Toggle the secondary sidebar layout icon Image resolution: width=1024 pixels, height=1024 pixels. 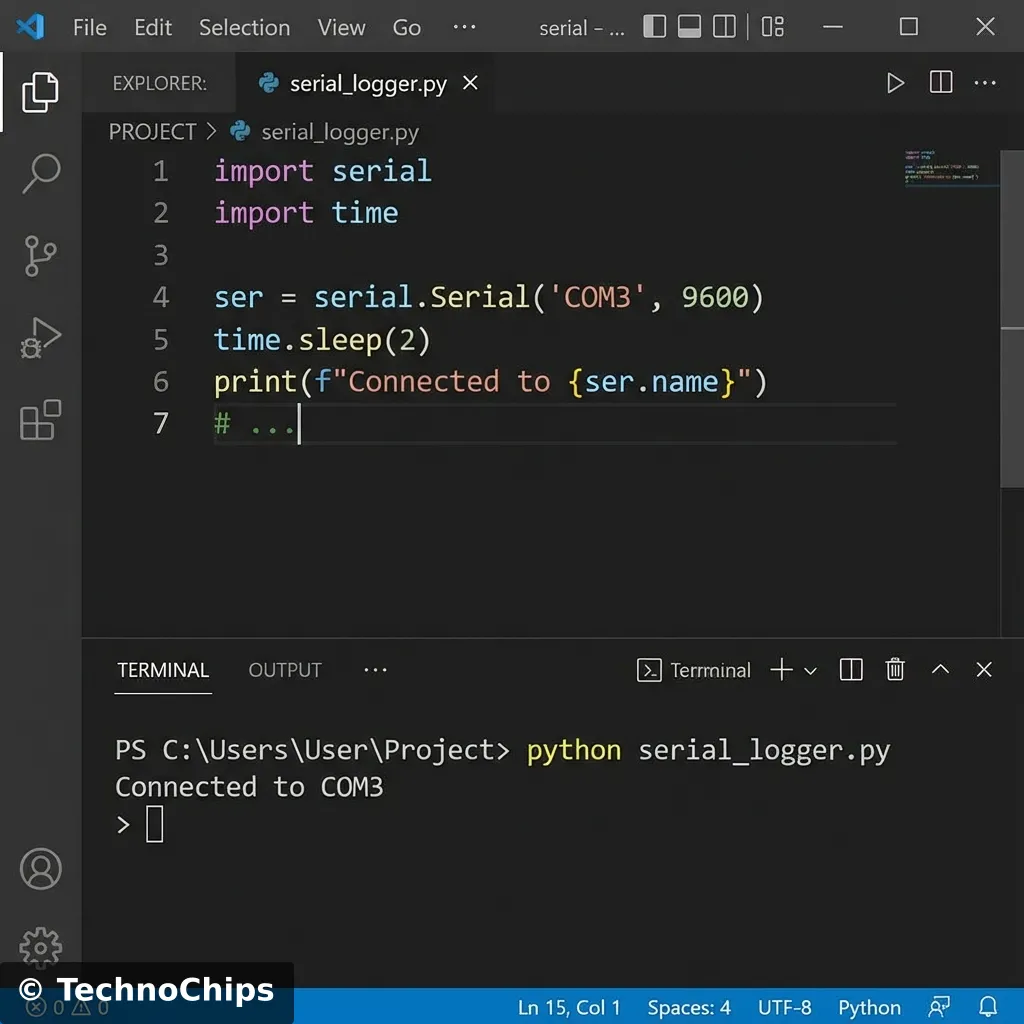724,27
